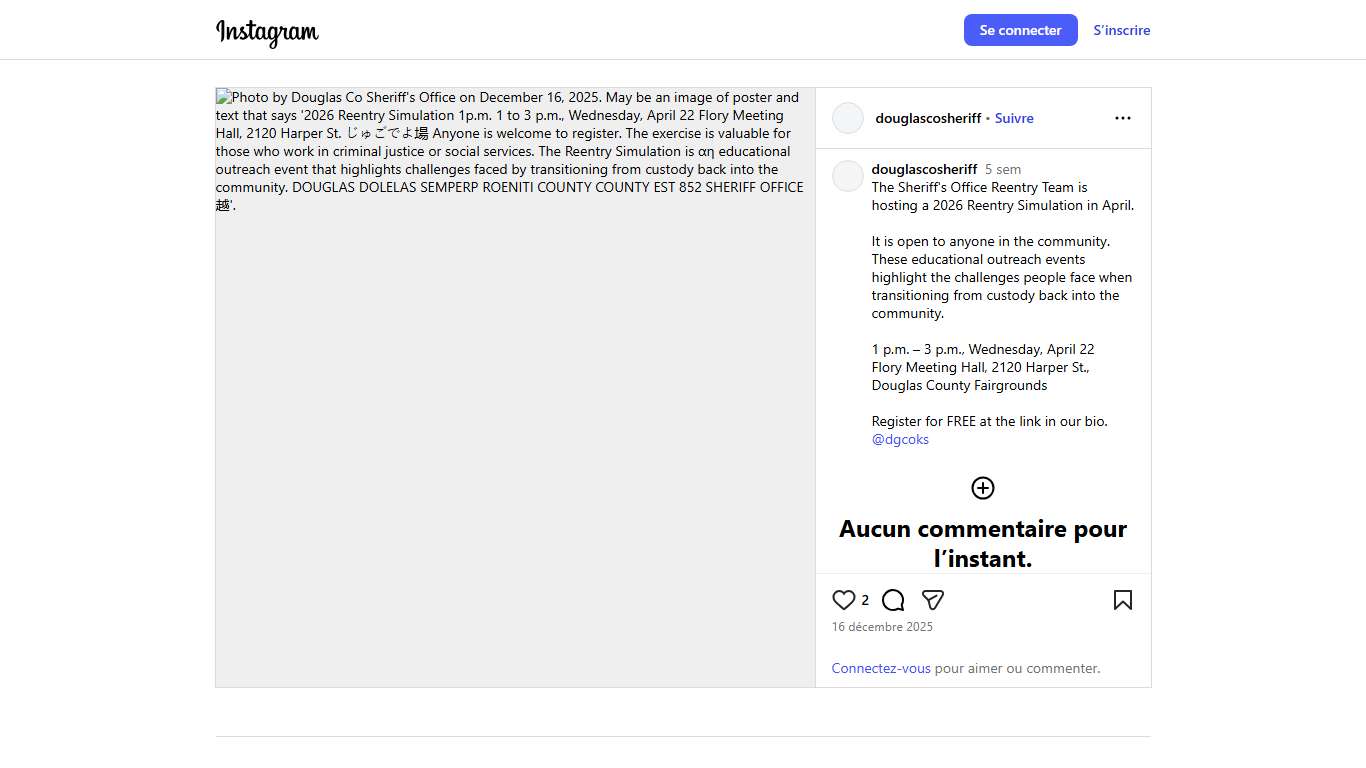This screenshot has width=1366, height=768.
Task: Open the three-dot more options menu
Action: coord(1122,118)
